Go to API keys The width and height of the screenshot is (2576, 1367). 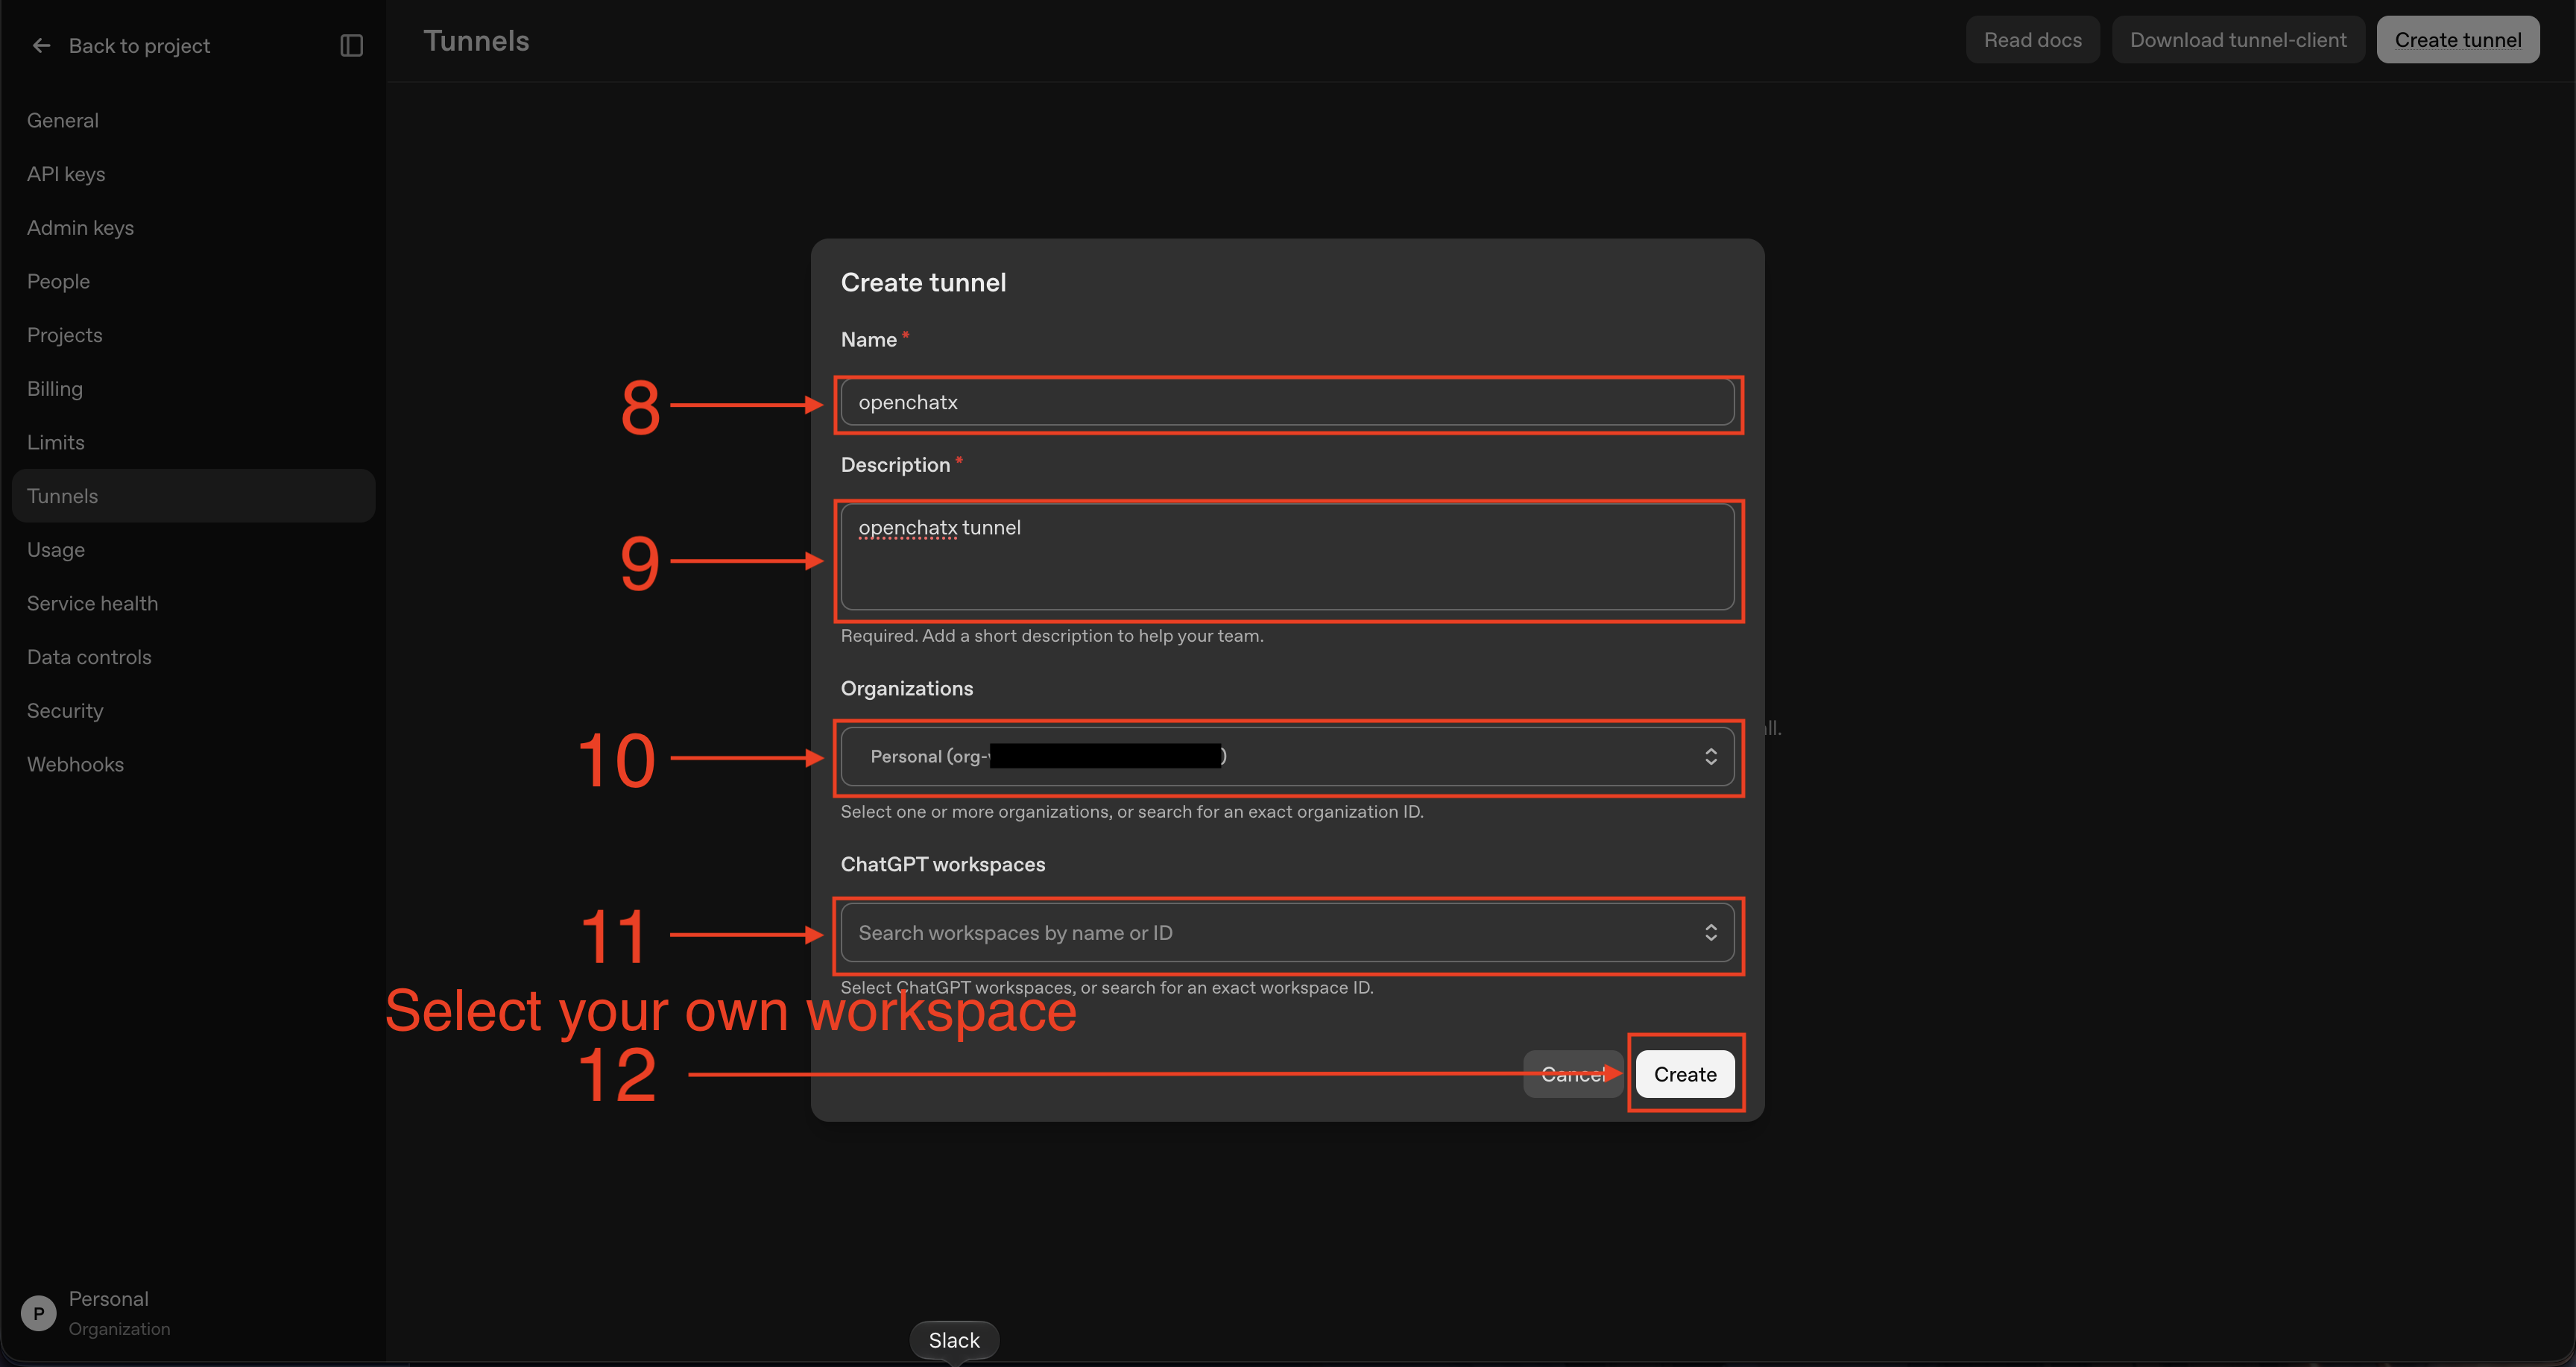pyautogui.click(x=66, y=174)
